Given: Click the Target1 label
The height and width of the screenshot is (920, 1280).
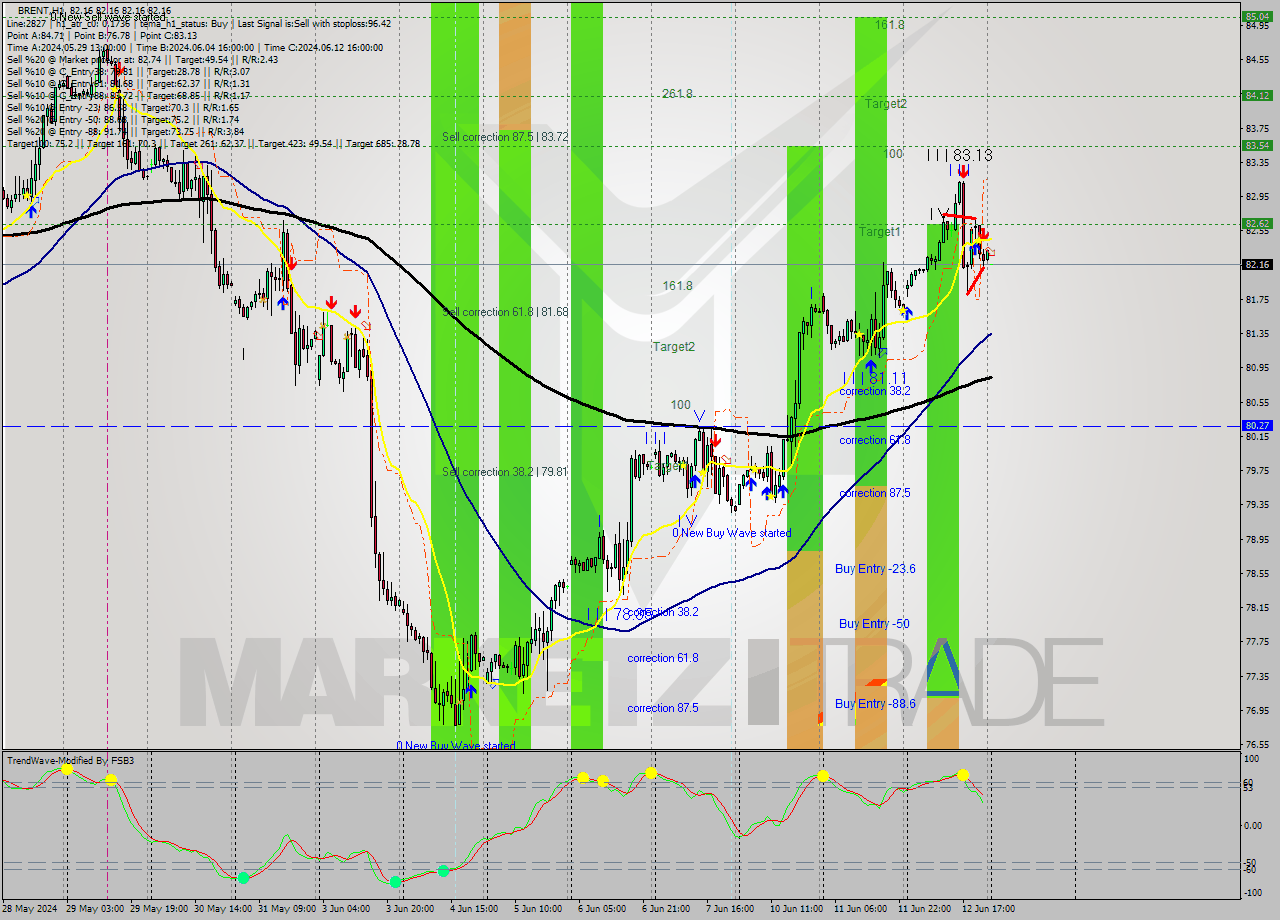Looking at the screenshot, I should click(x=880, y=232).
